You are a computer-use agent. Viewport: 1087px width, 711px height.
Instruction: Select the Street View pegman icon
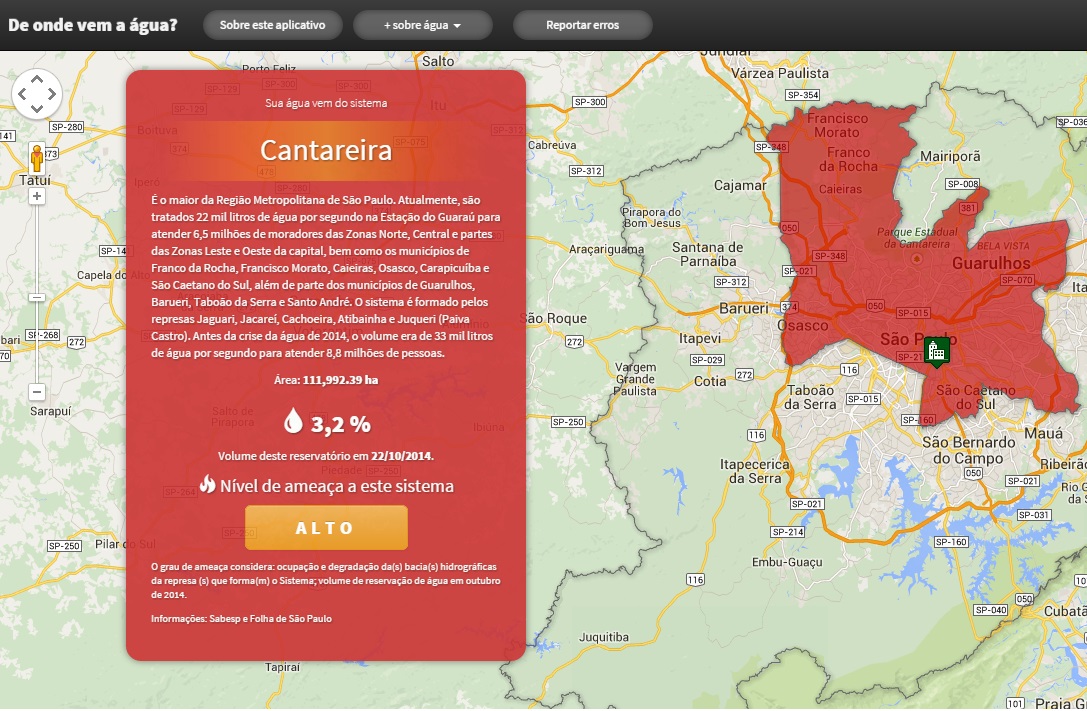click(x=37, y=159)
